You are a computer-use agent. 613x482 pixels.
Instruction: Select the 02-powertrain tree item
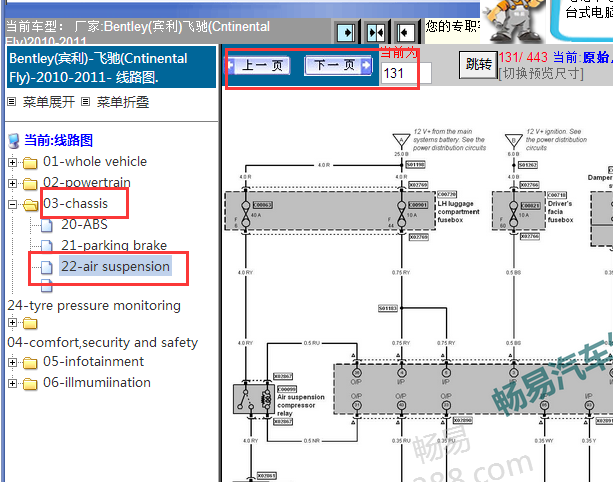coord(87,183)
